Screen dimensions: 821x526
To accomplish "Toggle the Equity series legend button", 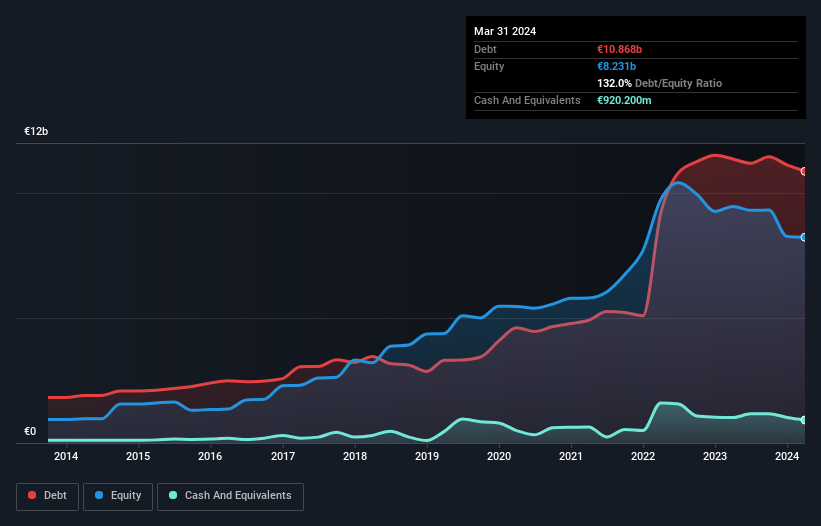I will [118, 496].
